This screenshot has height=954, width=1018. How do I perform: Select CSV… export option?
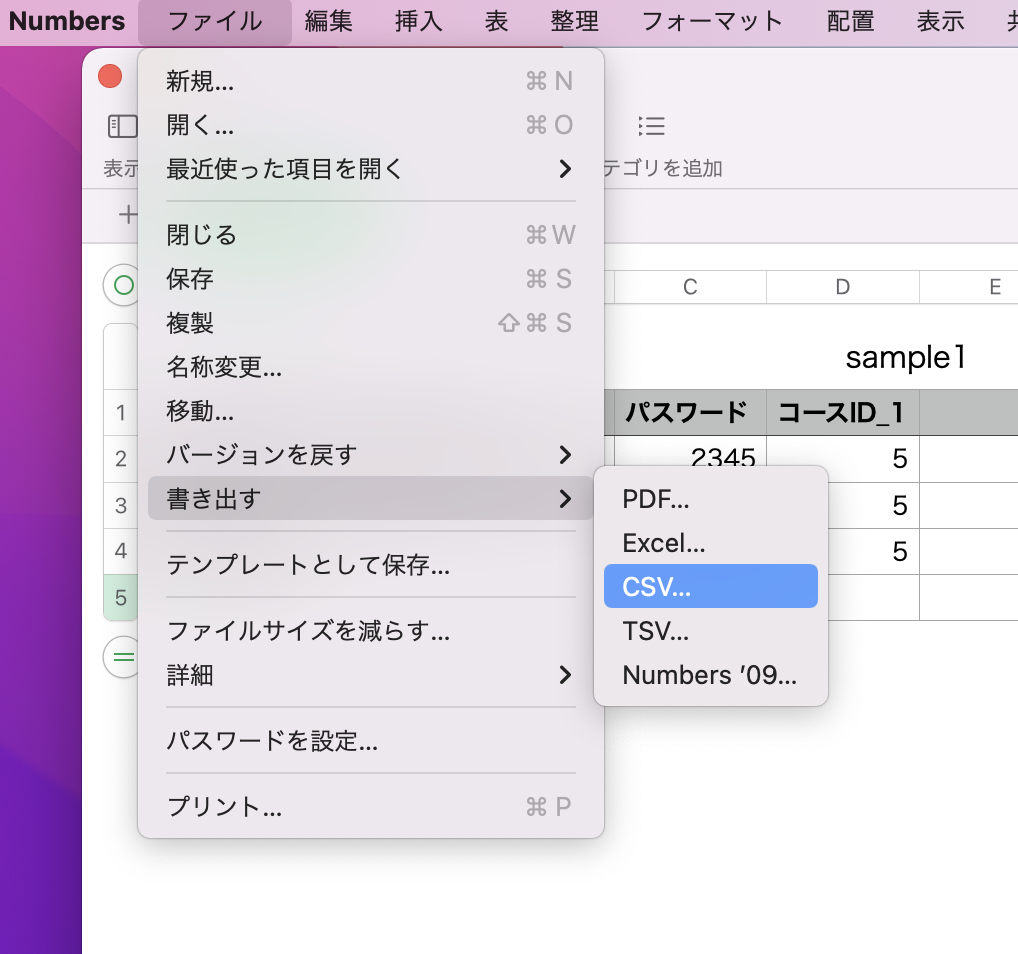click(x=710, y=587)
